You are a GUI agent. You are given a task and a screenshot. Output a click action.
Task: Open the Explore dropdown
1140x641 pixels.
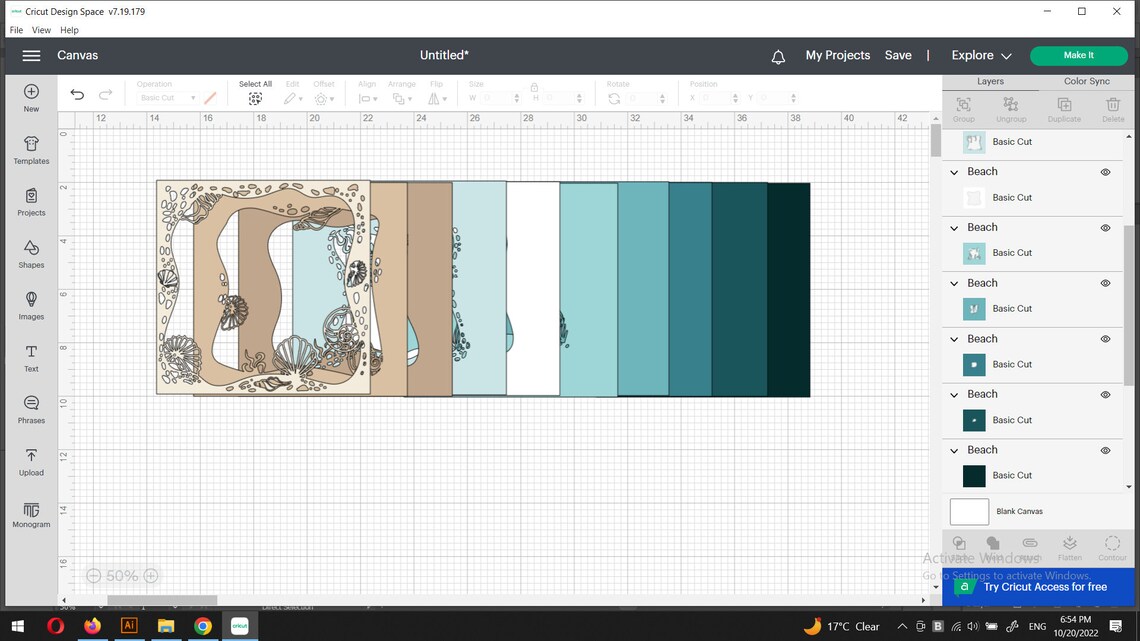pos(982,55)
